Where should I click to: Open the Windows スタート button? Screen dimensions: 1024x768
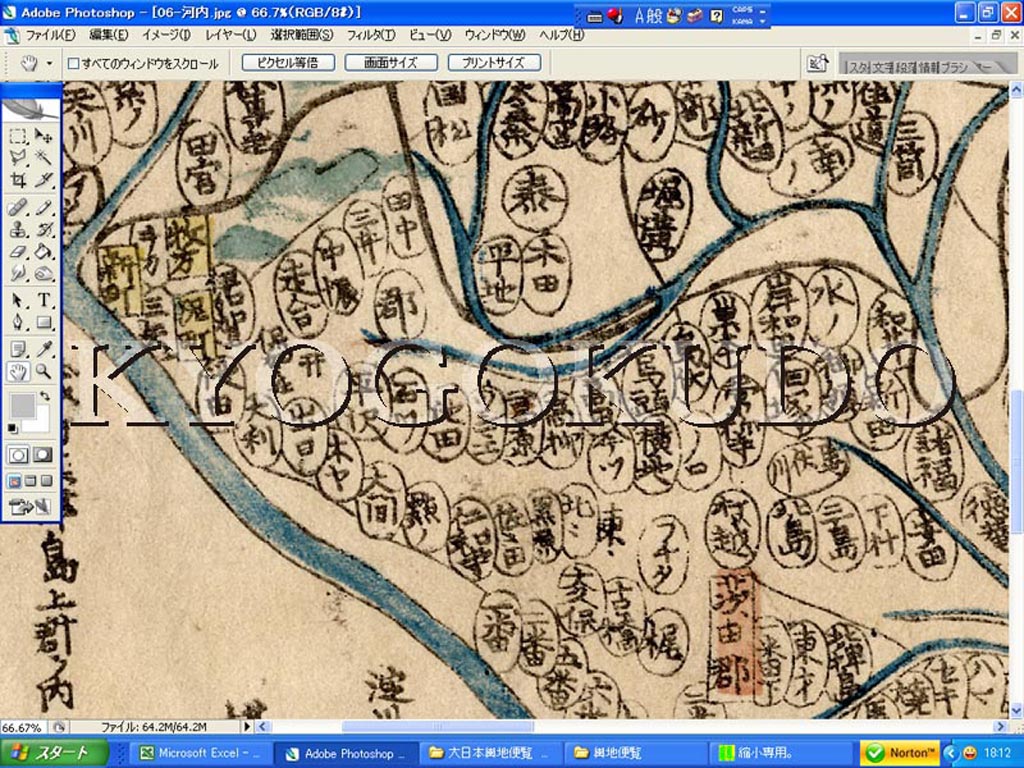coord(54,753)
